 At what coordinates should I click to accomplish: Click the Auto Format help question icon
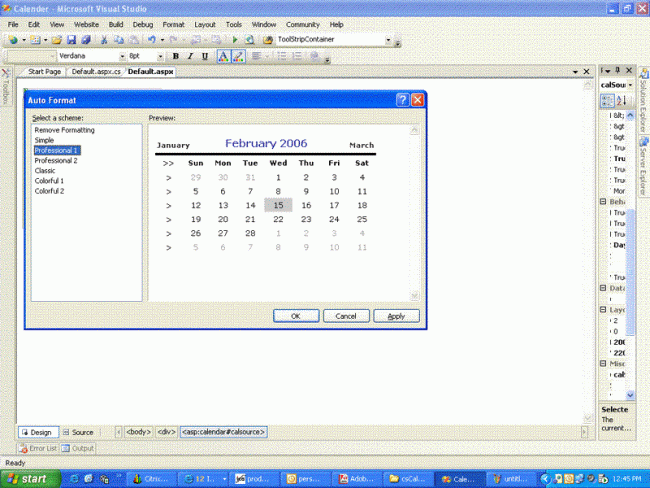[x=402, y=100]
